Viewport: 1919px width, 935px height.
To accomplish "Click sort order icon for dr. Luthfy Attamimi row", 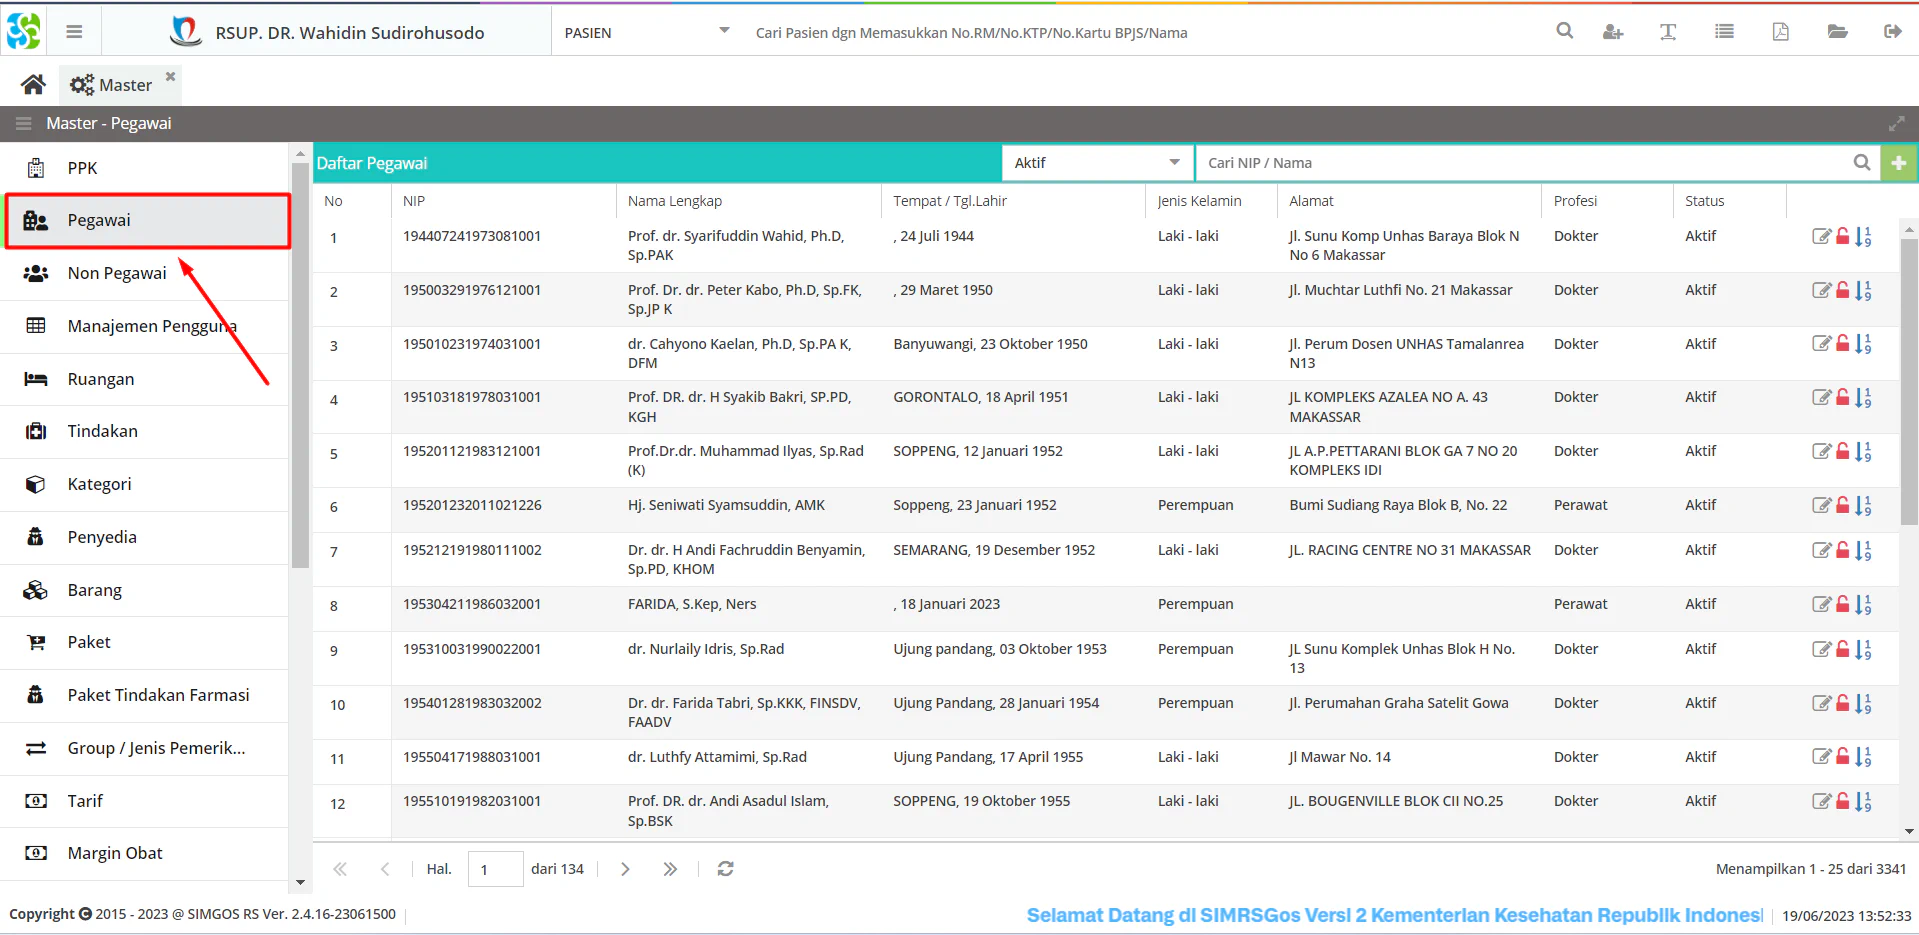I will pyautogui.click(x=1863, y=757).
